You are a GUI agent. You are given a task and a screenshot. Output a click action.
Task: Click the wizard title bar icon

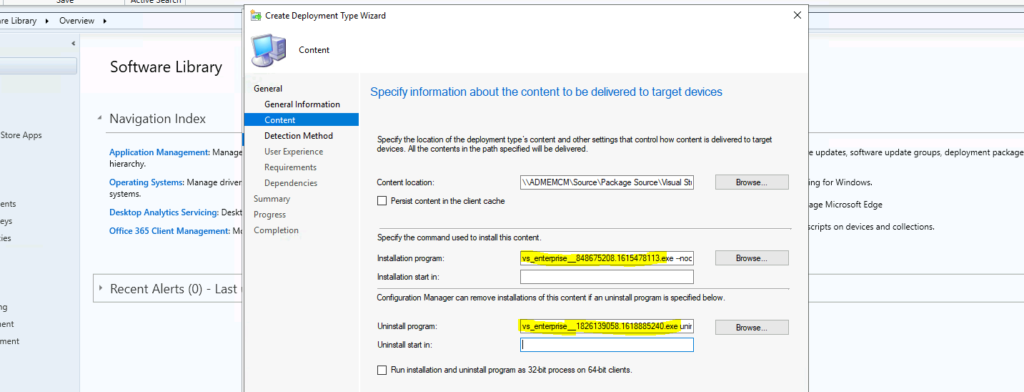click(256, 15)
